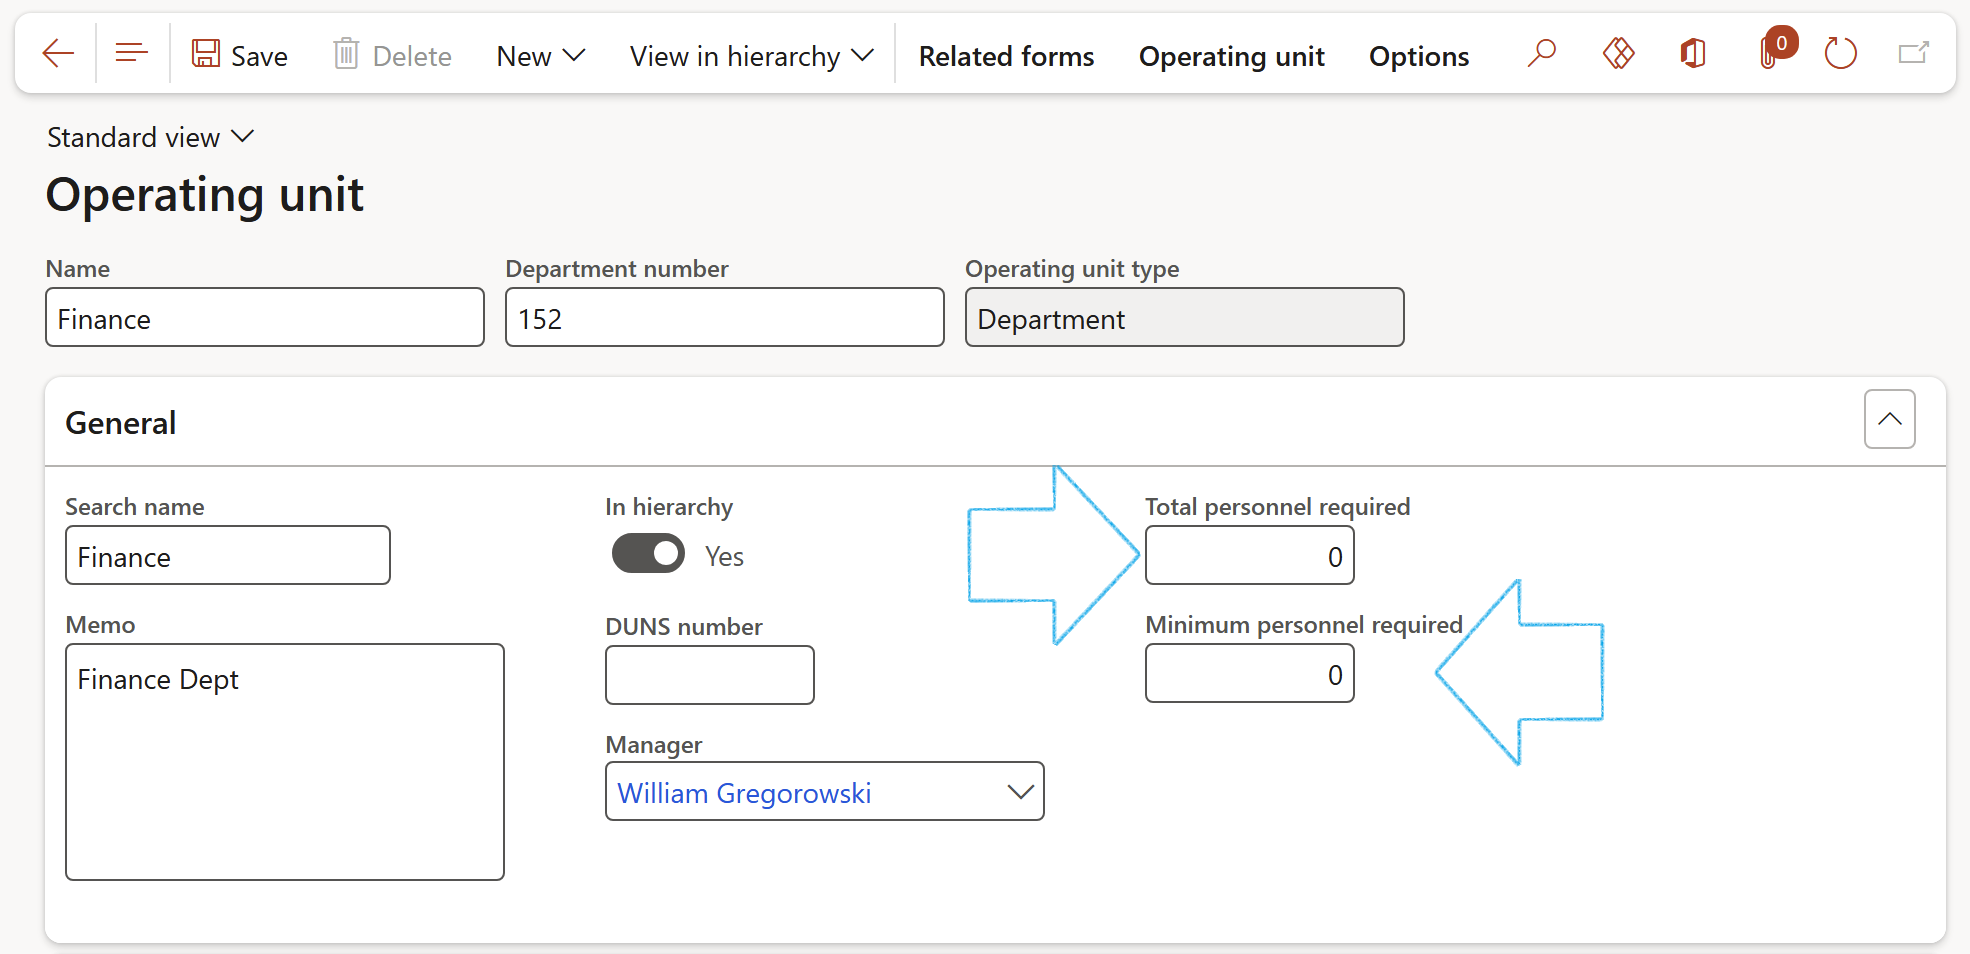This screenshot has width=1970, height=954.
Task: Collapse the General section
Action: coord(1889,420)
